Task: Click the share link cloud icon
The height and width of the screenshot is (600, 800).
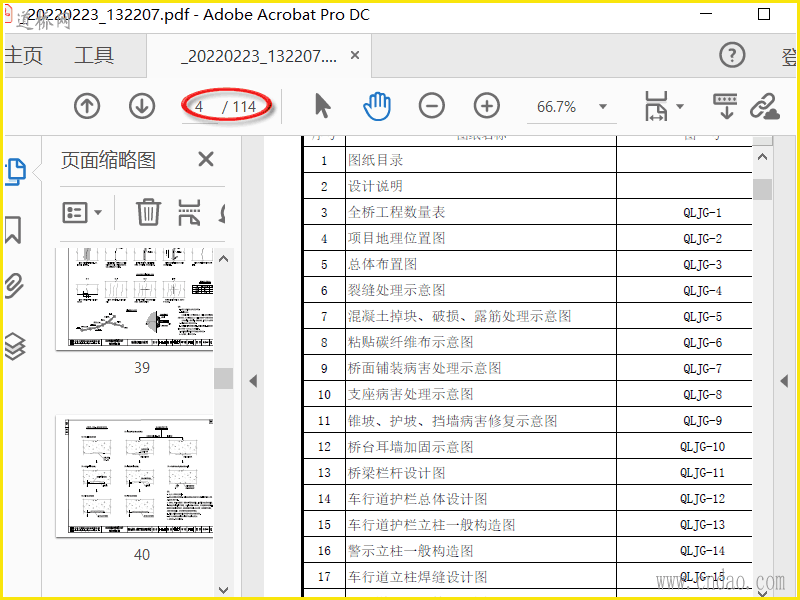Action: (x=765, y=106)
